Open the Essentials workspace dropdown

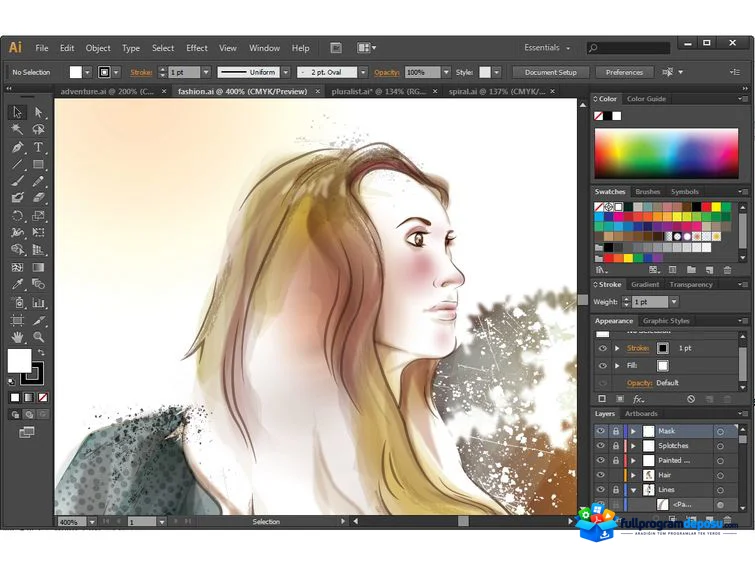[x=547, y=48]
